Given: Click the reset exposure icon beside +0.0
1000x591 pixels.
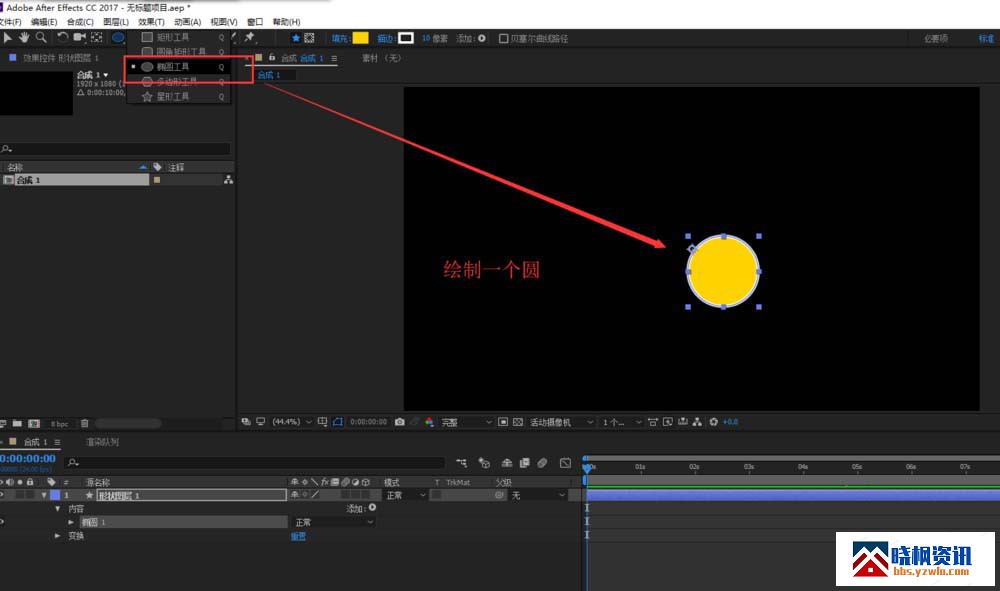Looking at the screenshot, I should (714, 422).
